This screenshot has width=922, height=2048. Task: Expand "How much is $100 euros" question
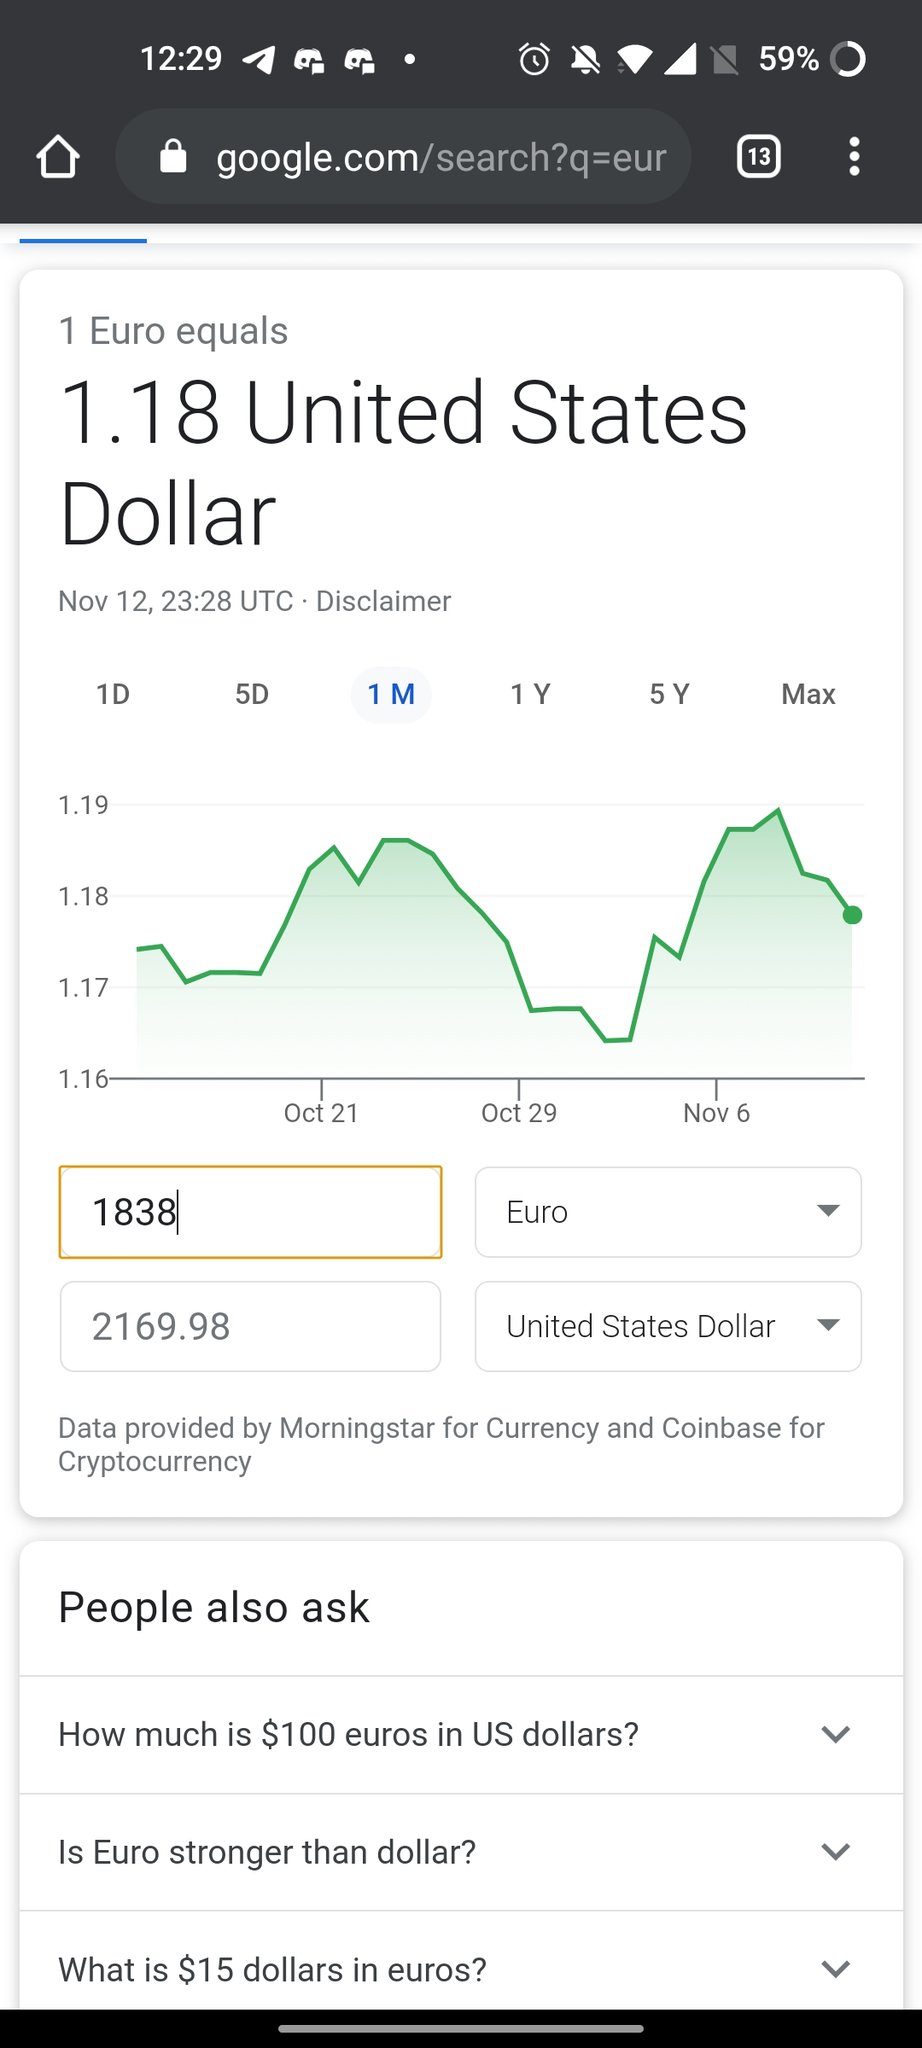(x=461, y=1734)
